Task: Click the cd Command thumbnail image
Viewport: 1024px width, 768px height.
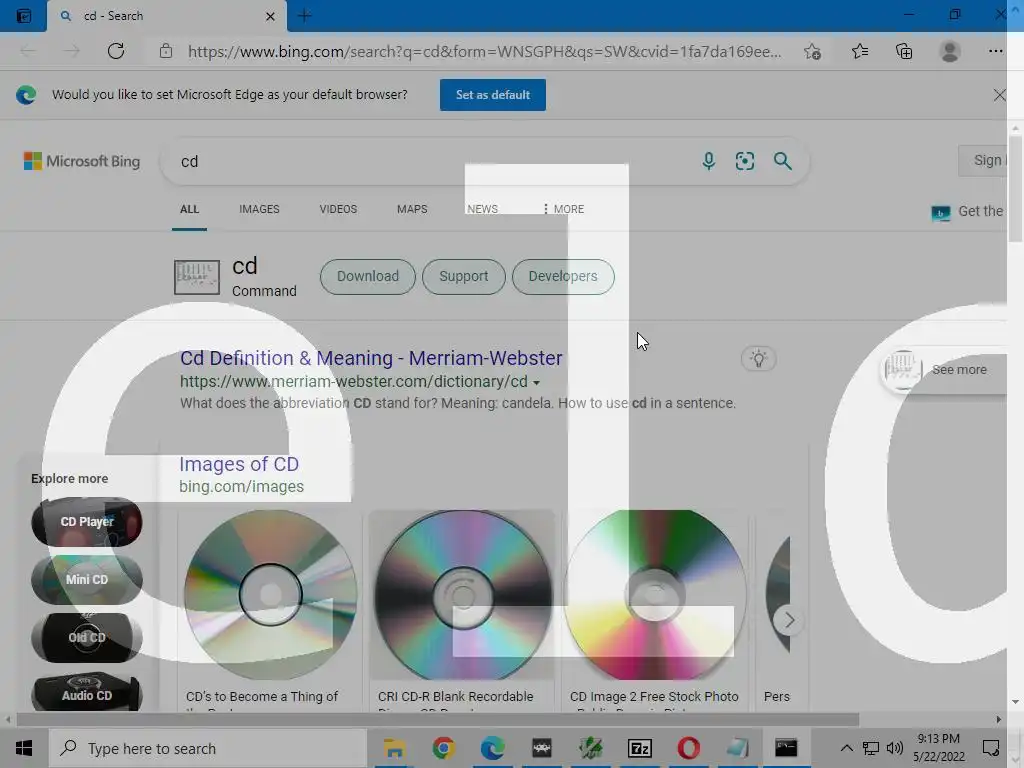Action: (197, 277)
